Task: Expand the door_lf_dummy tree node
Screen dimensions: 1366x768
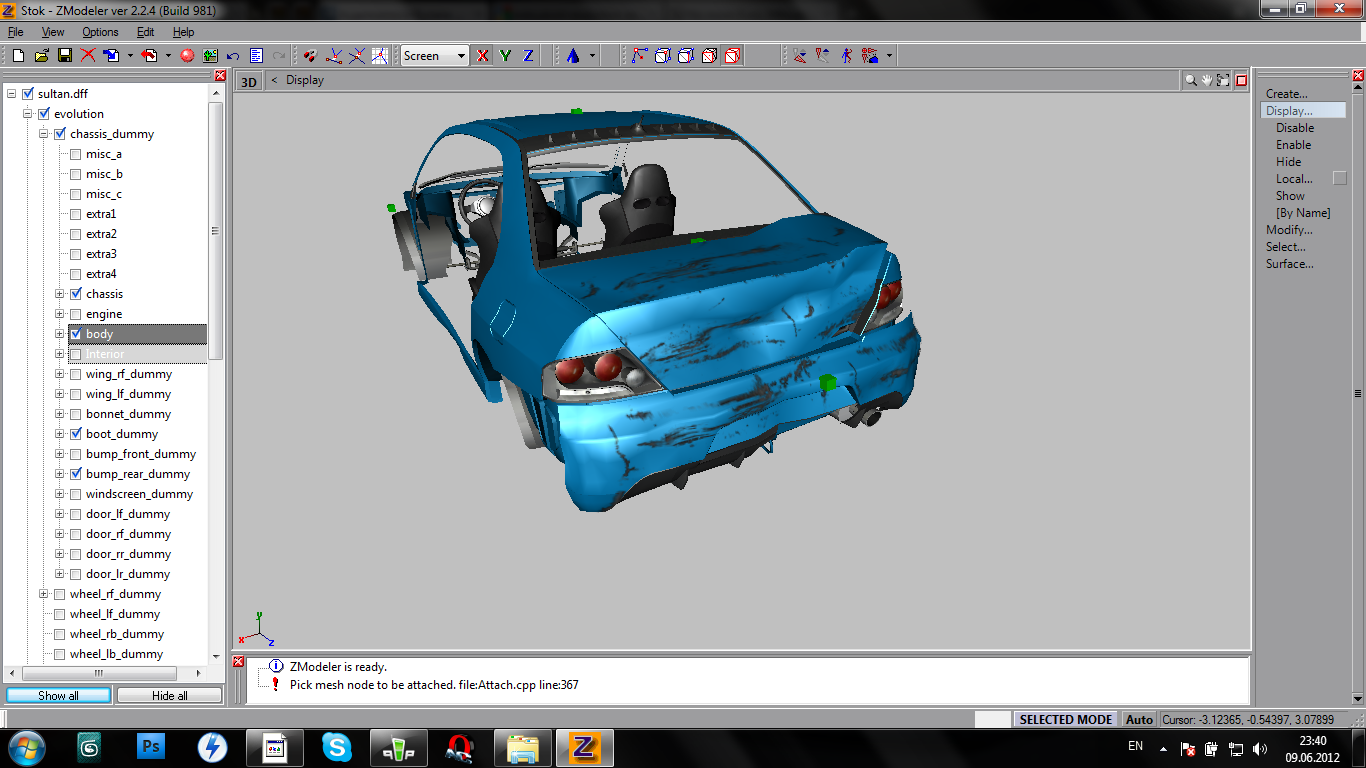Action: coord(59,514)
